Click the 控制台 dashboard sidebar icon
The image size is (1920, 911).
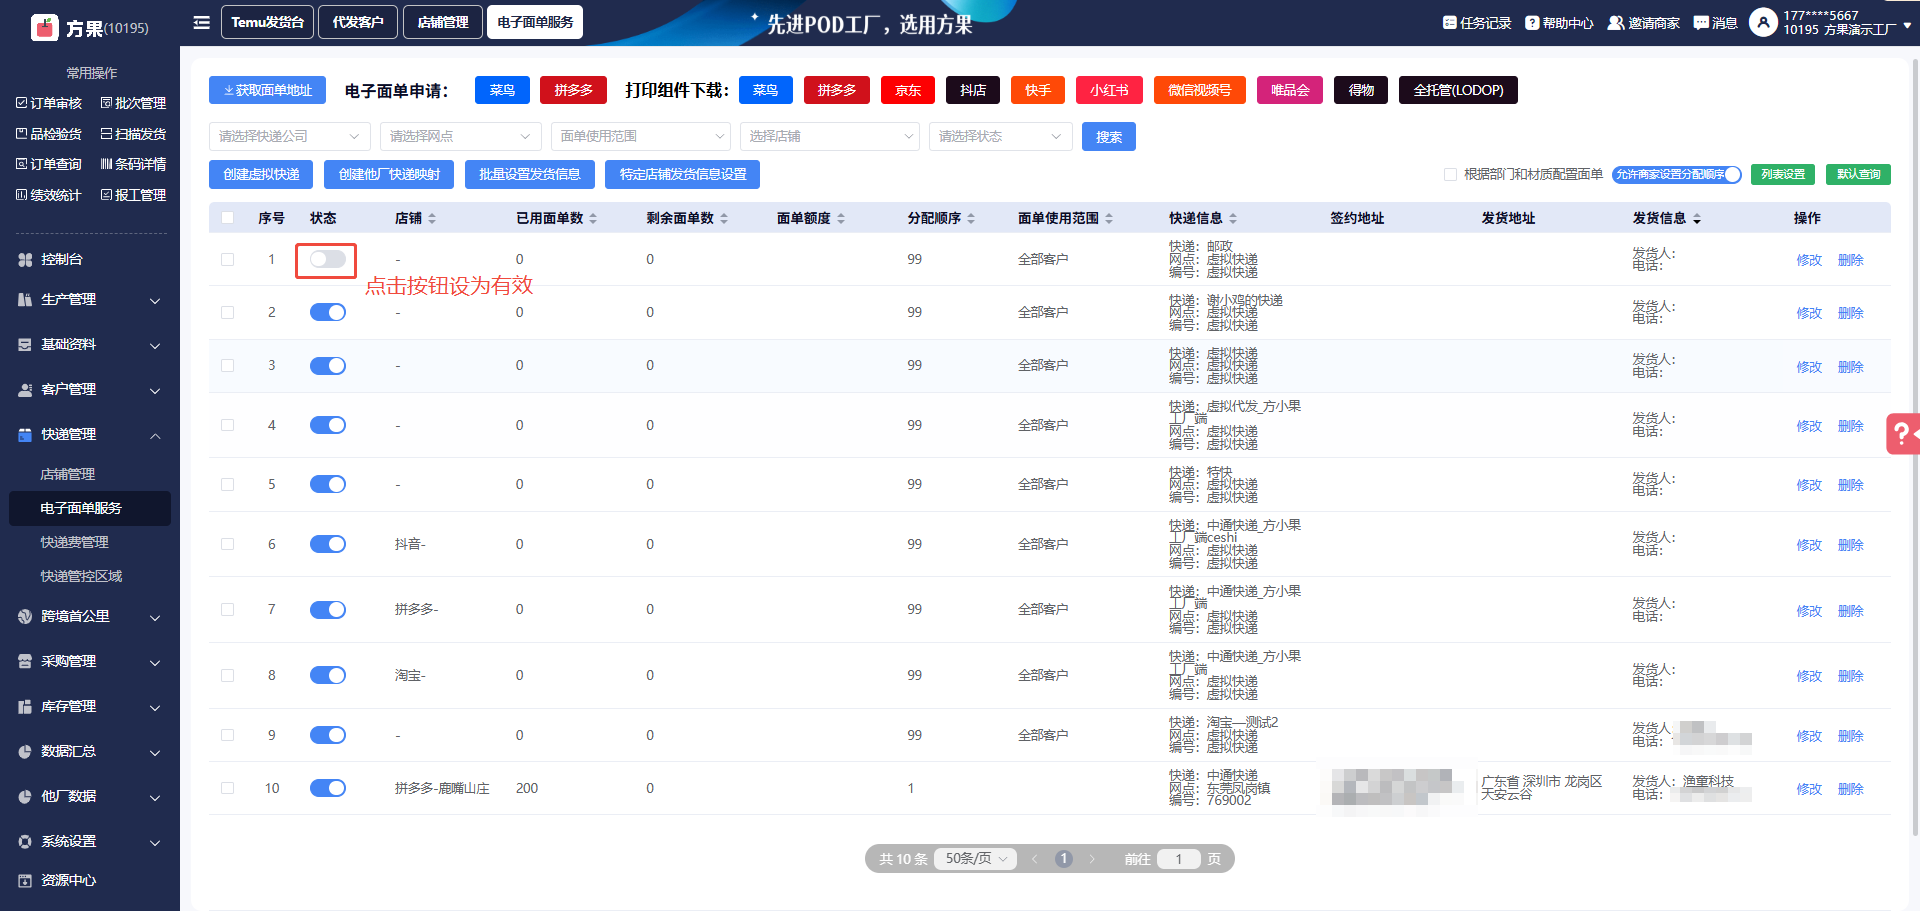[25, 260]
